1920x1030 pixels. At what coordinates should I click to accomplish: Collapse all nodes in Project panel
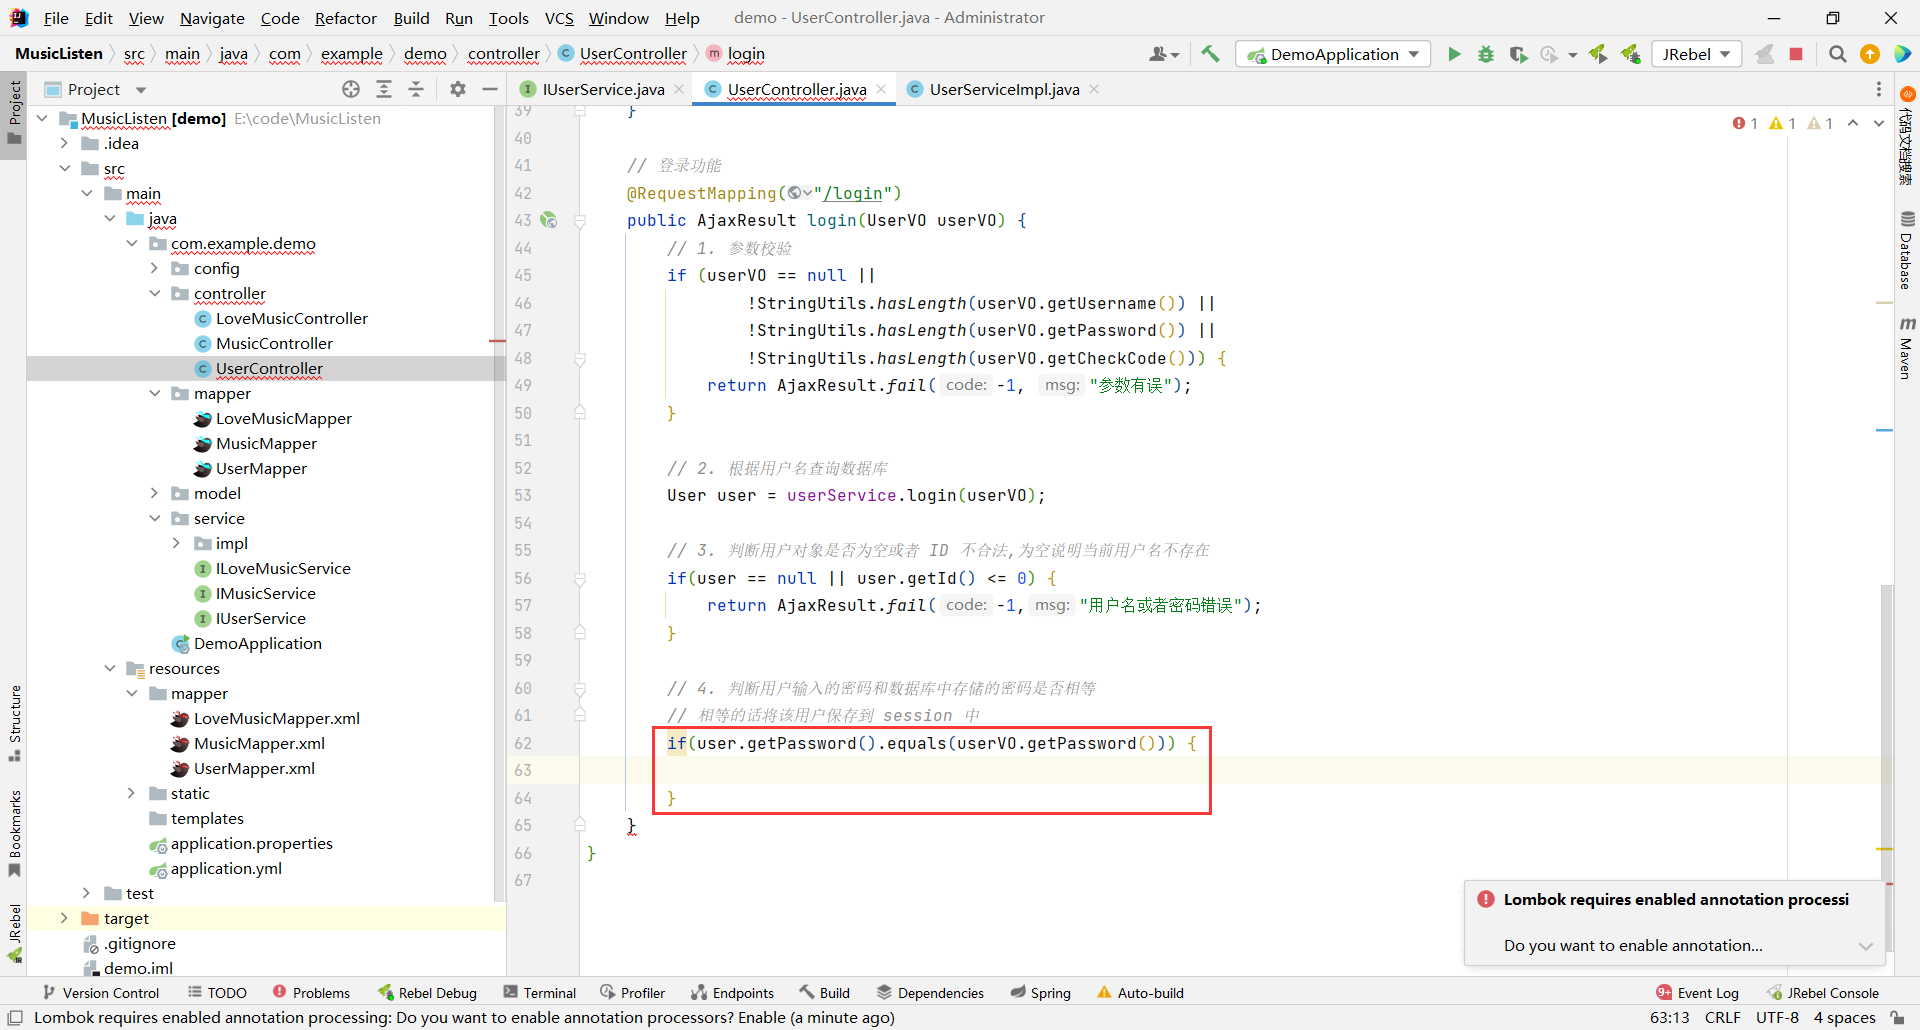click(416, 89)
